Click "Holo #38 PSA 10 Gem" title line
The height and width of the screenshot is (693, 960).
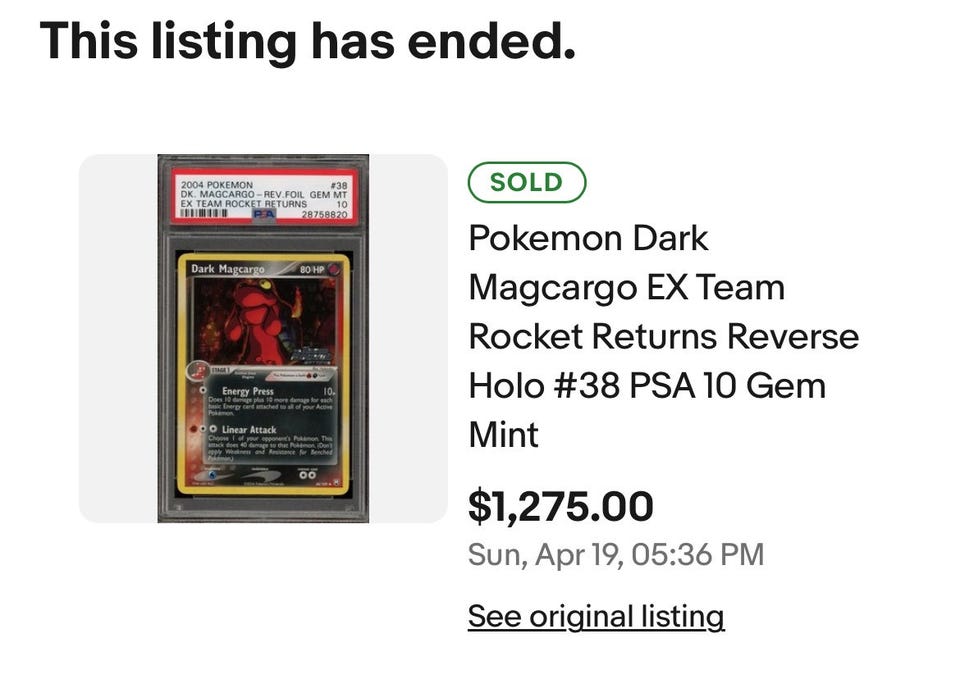pos(646,385)
